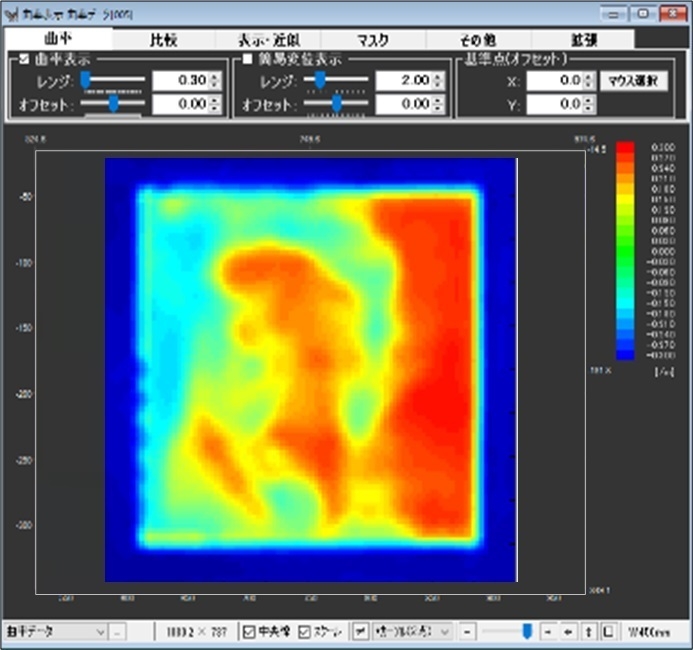The height and width of the screenshot is (650, 693).
Task: Click the first arrow button right of bottom slider
Action: 548,632
